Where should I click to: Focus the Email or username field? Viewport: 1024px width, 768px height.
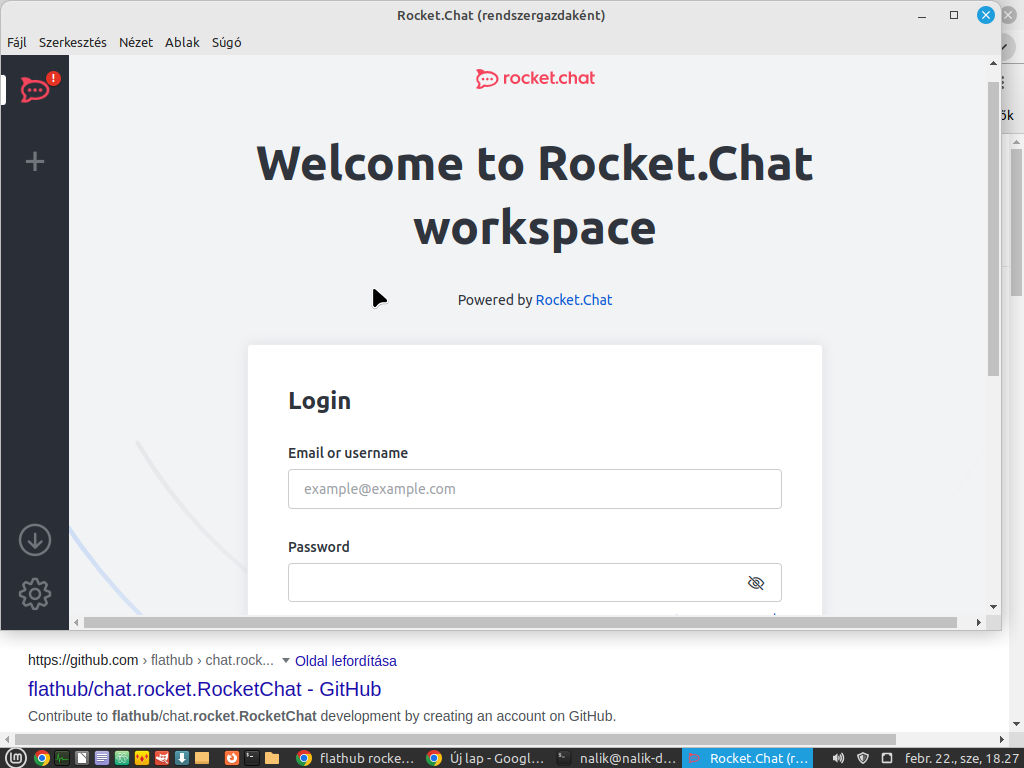point(535,489)
